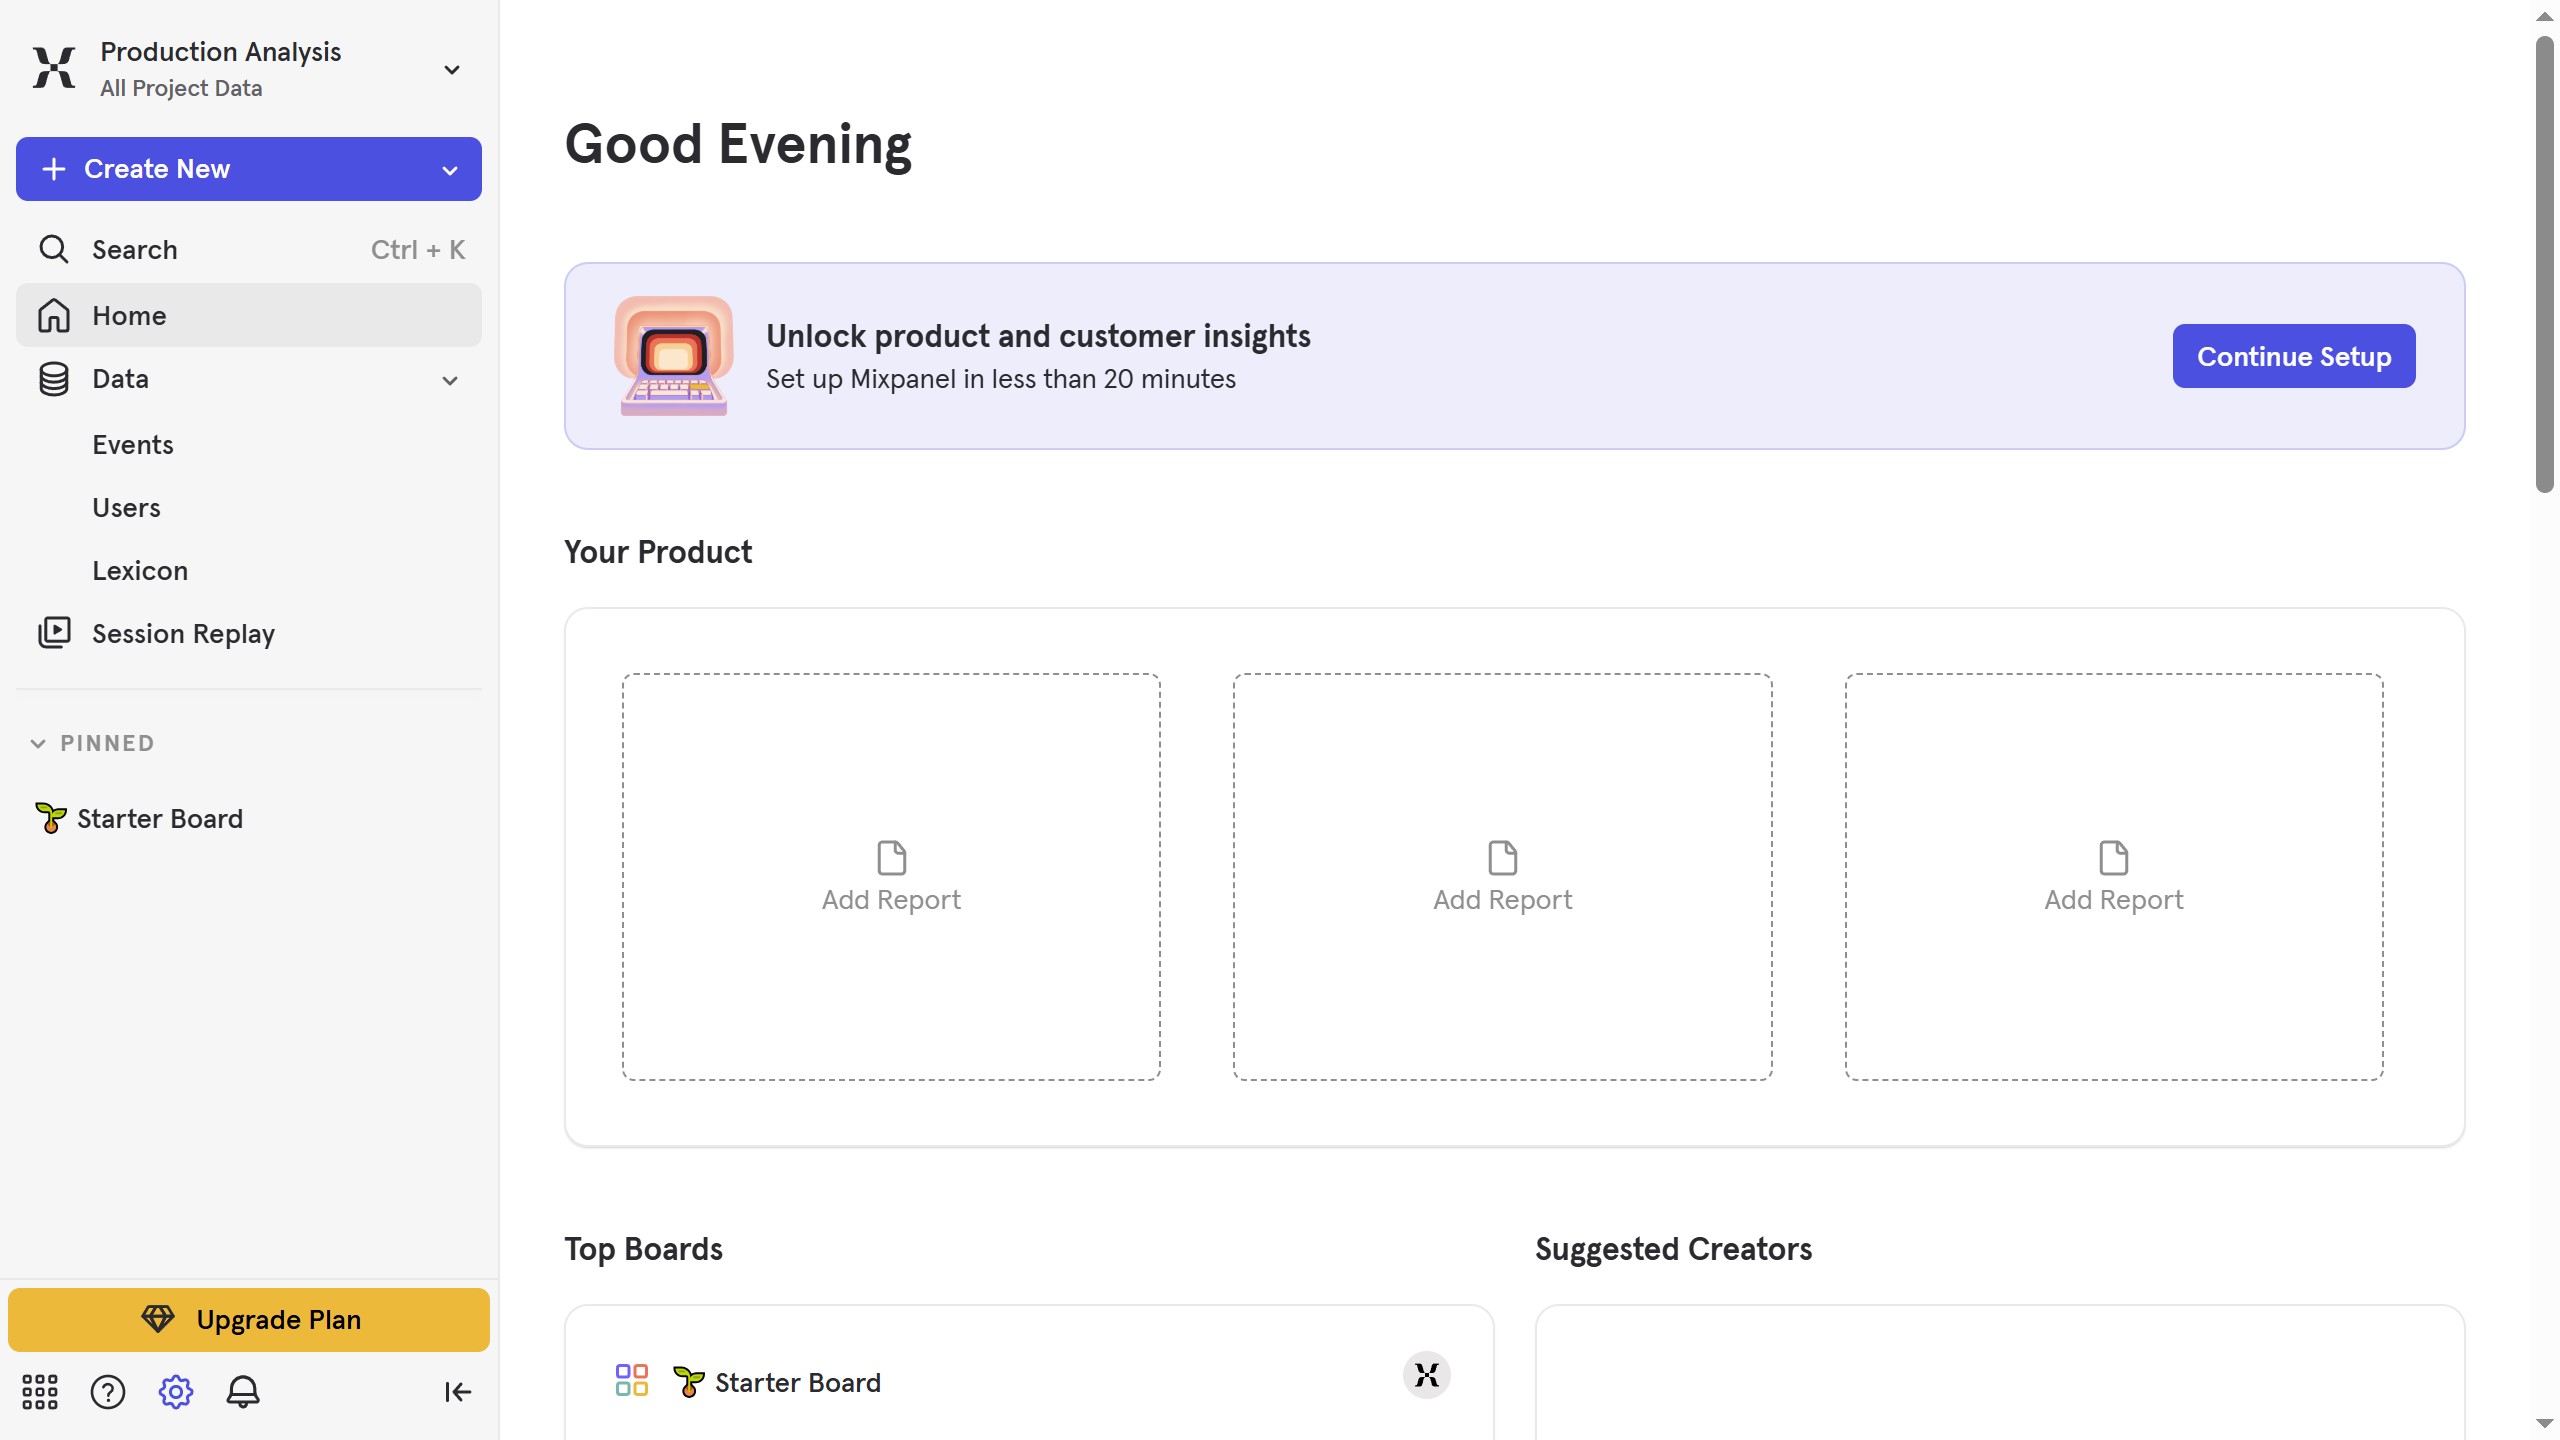Click the middle Add Report document icon
Image resolution: width=2560 pixels, height=1440 pixels.
(1503, 858)
